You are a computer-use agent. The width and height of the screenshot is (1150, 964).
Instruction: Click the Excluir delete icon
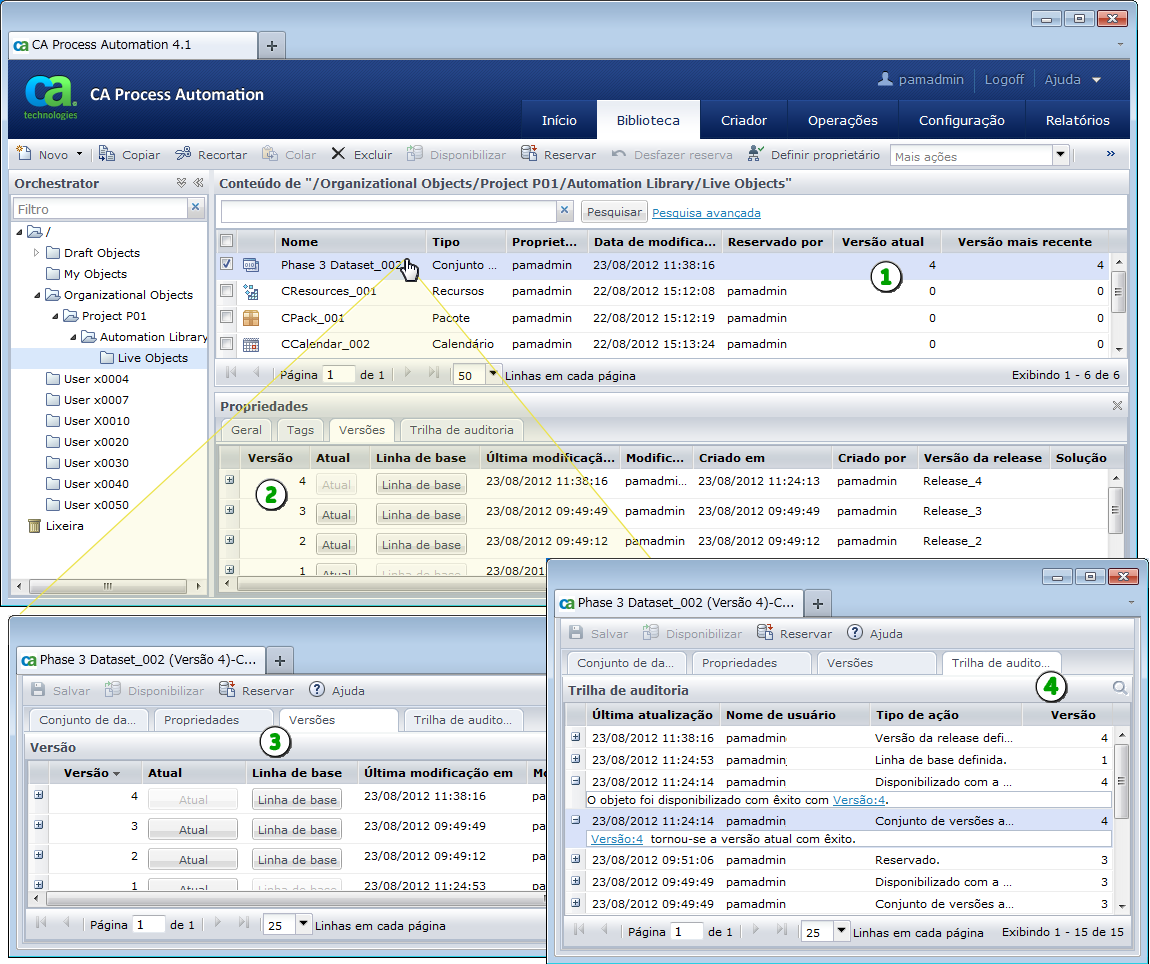coord(339,155)
